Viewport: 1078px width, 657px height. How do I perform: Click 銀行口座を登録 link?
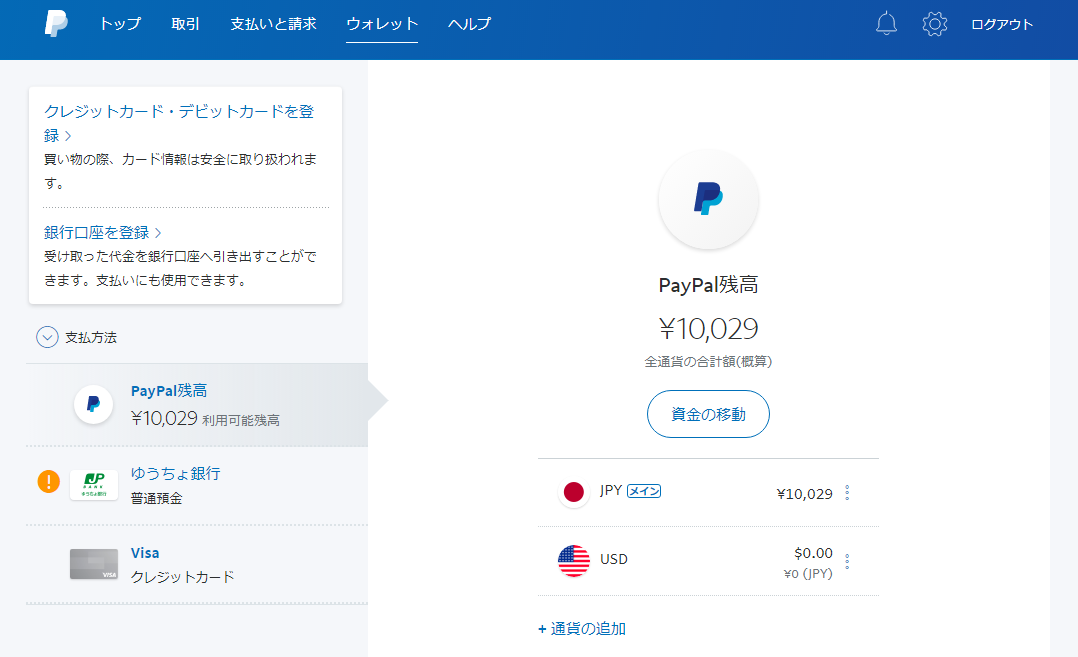[x=102, y=232]
